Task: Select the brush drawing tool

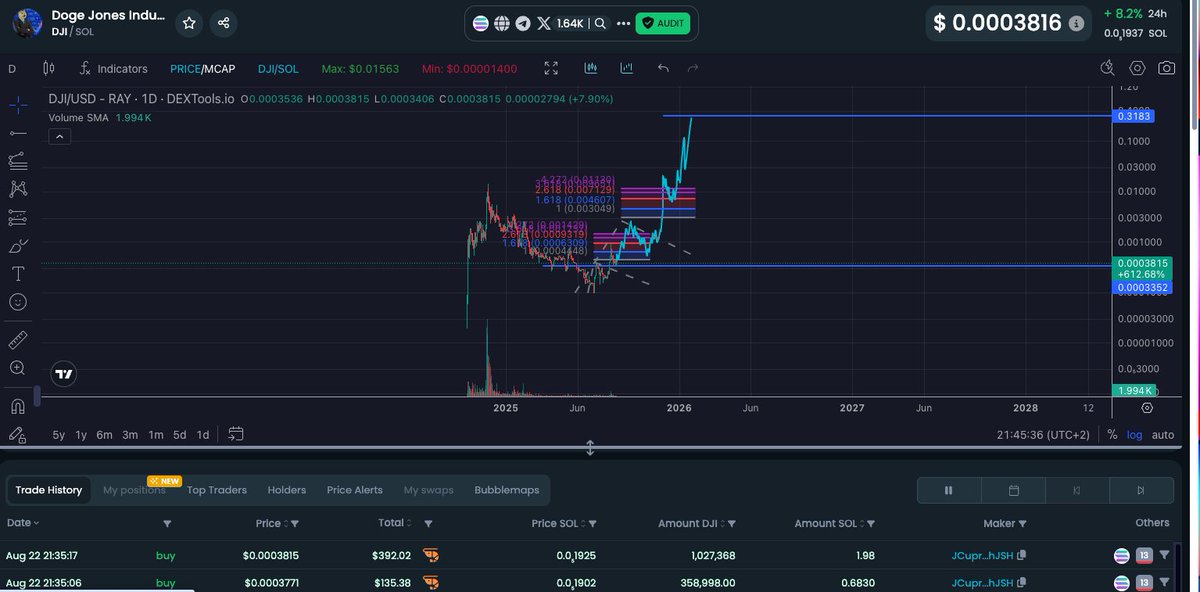Action: click(17, 245)
